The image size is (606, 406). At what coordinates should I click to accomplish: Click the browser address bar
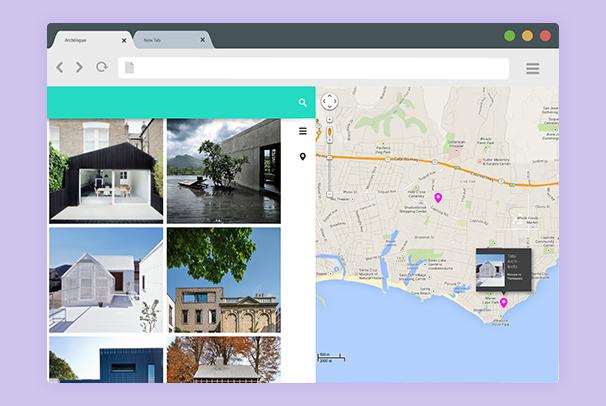(x=312, y=68)
